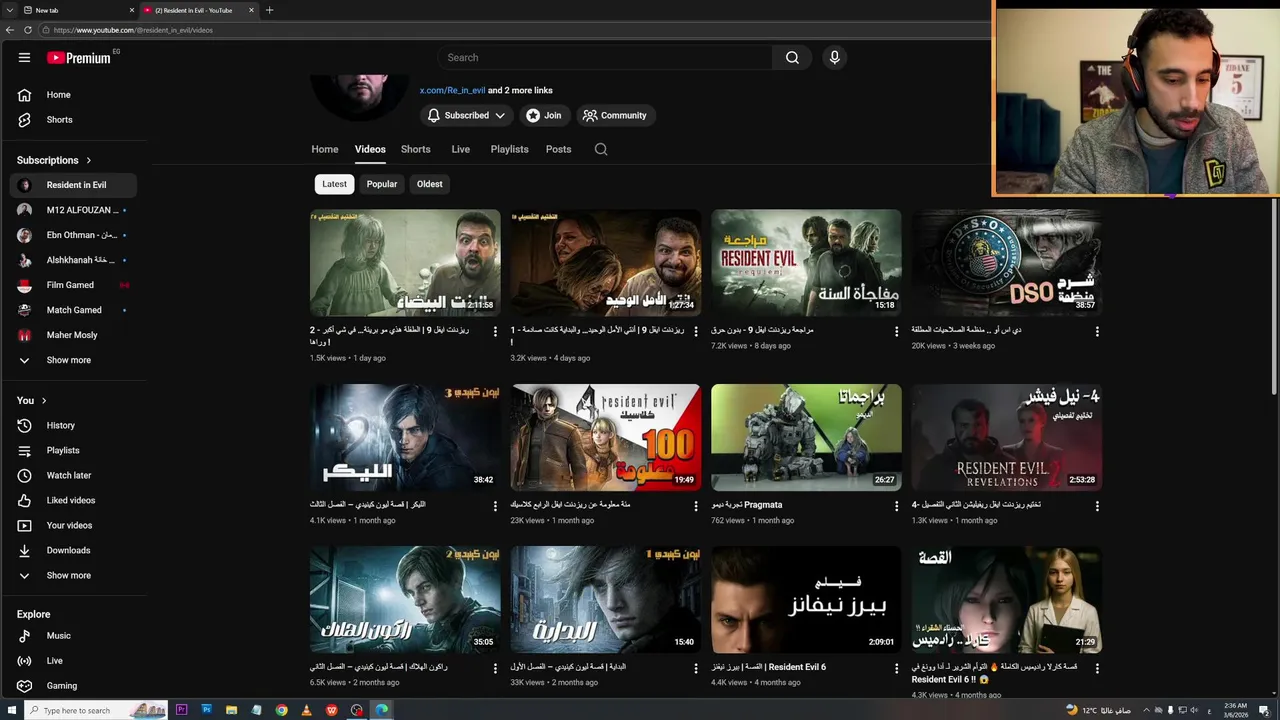Image resolution: width=1280 pixels, height=720 pixels.
Task: Expand Show more under Subscriptions
Action: 74,360
